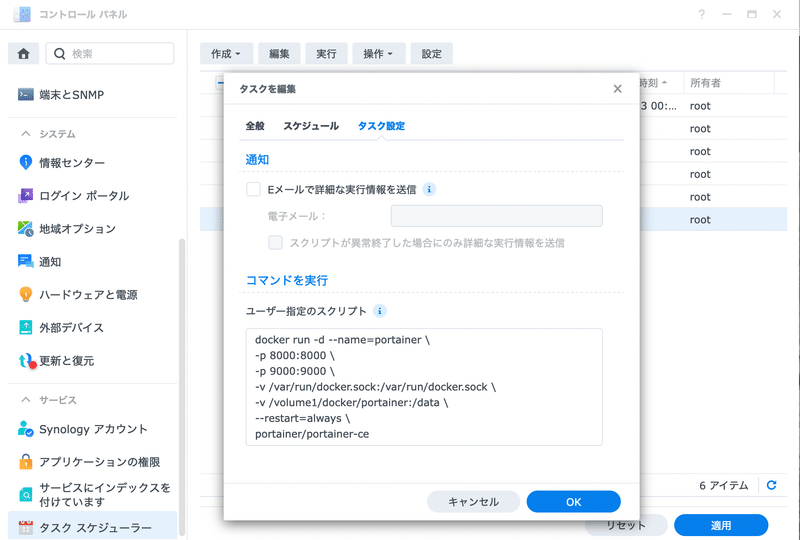Click the refresh icon near 6 アイテム

pos(771,485)
